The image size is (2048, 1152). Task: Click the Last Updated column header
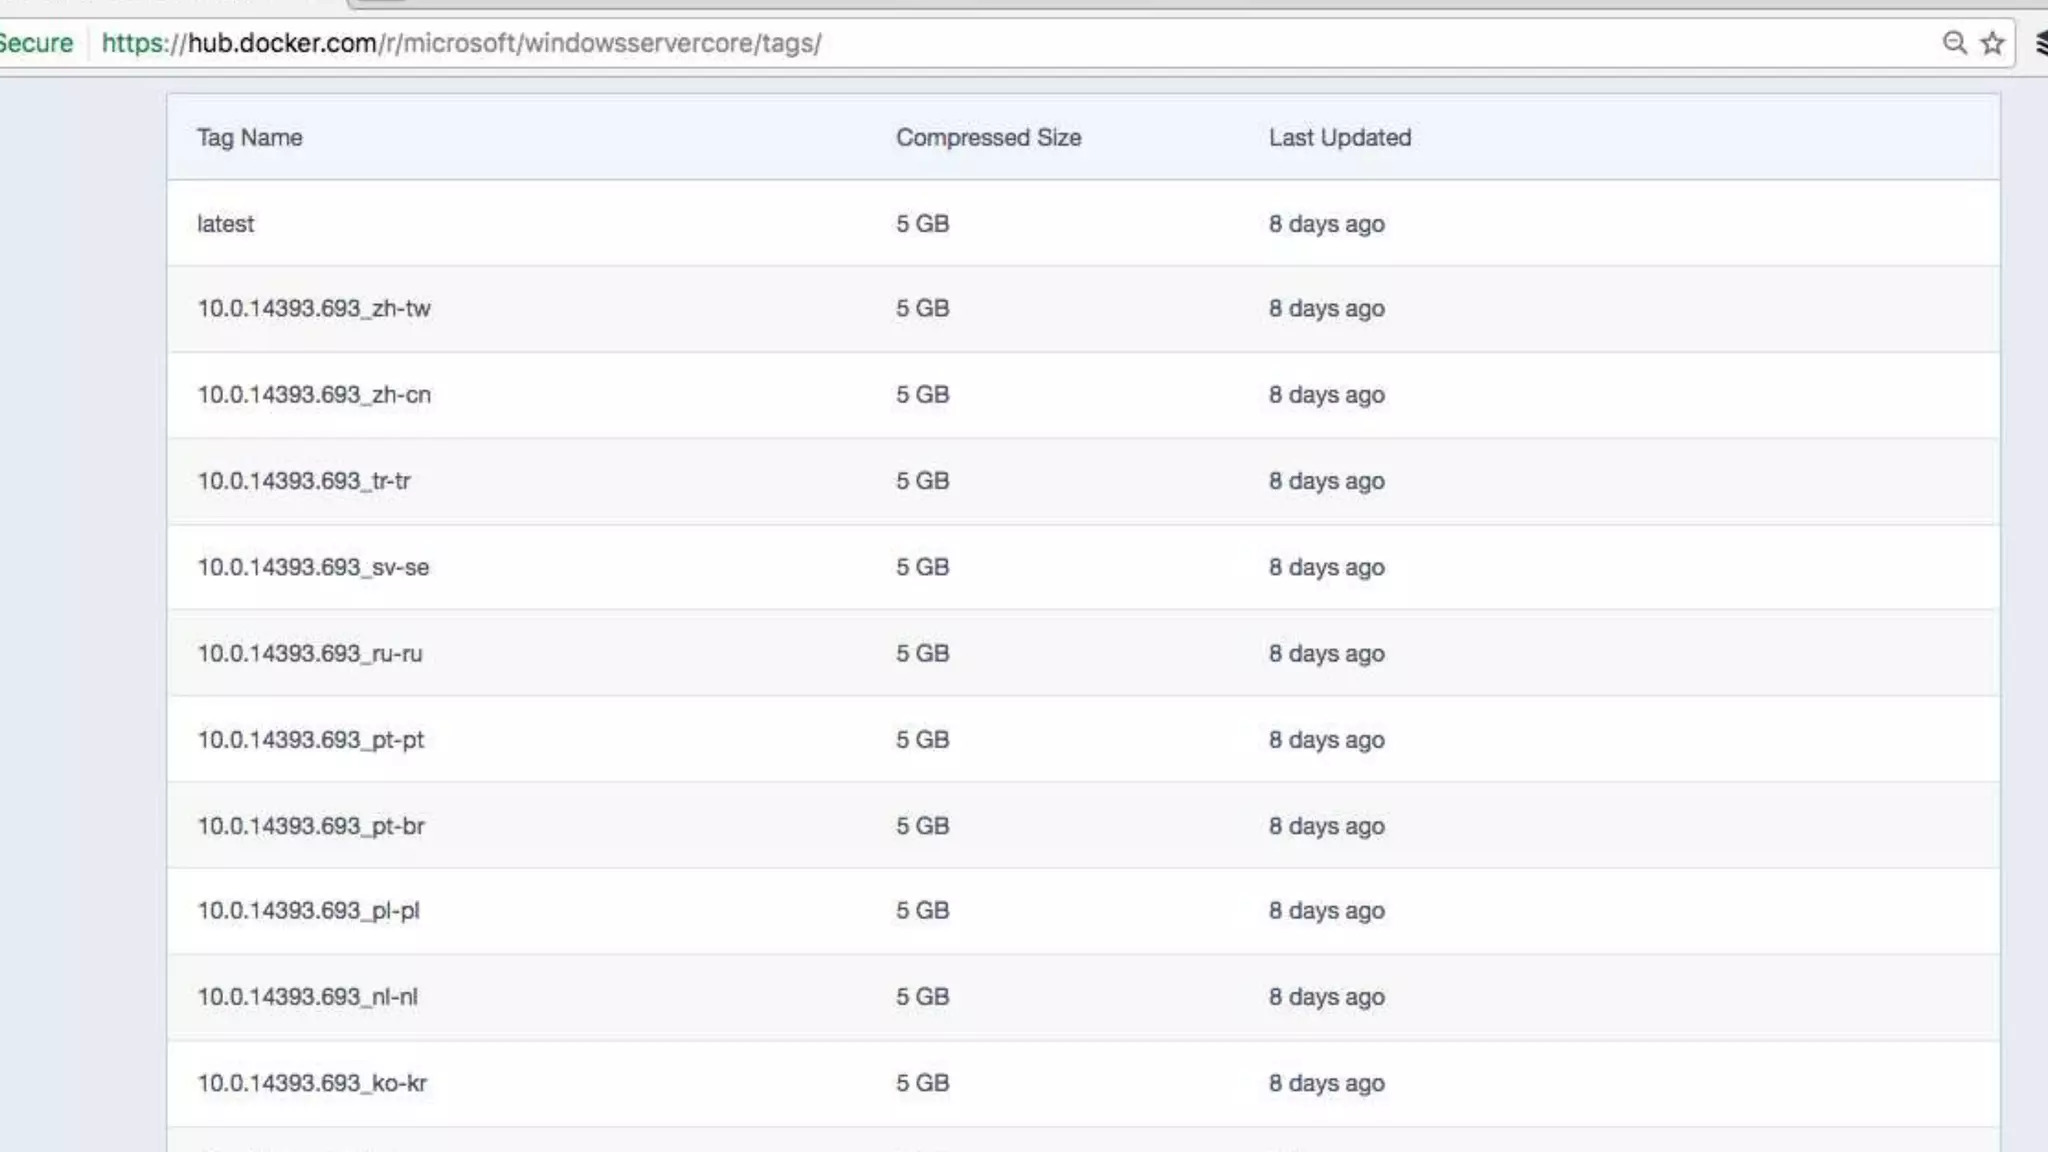1339,138
